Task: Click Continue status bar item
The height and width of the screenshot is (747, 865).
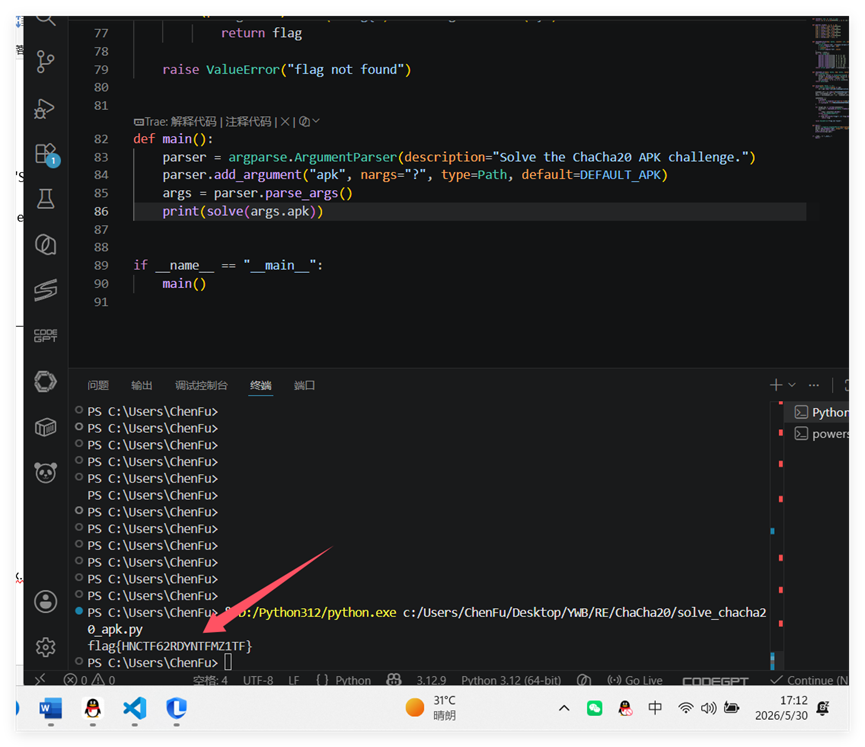Action: (x=810, y=680)
